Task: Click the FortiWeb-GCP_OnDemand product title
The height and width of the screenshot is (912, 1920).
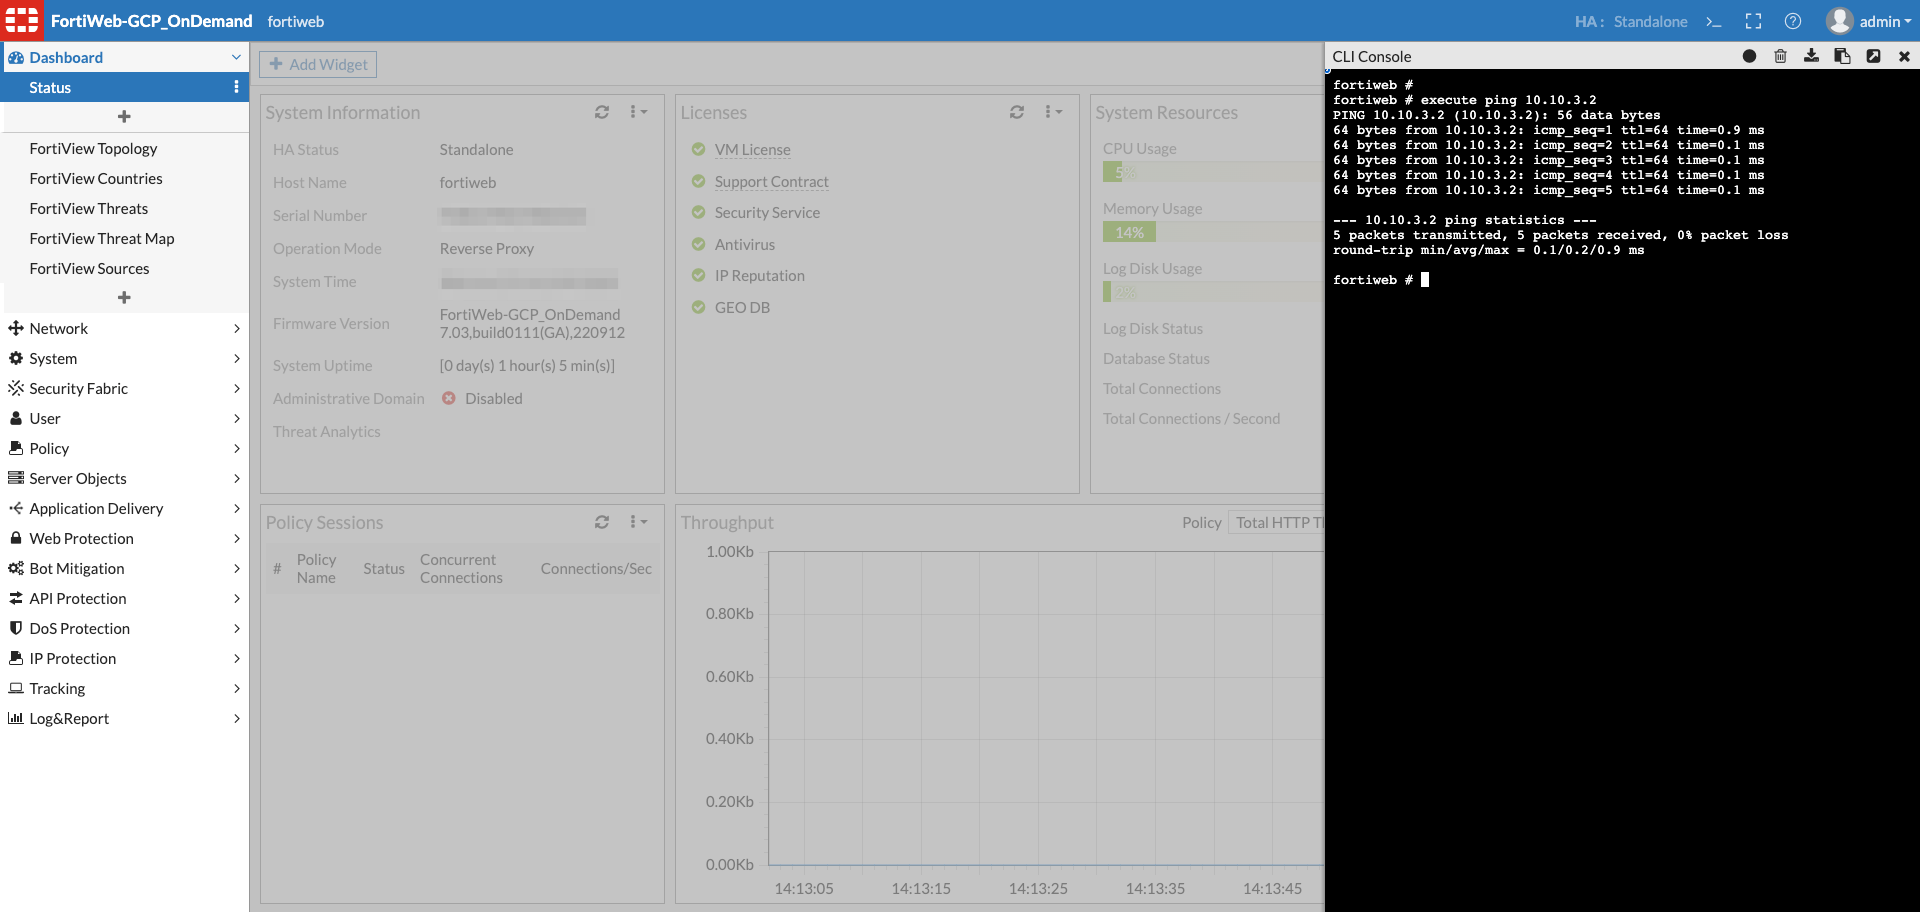Action: pyautogui.click(x=152, y=21)
